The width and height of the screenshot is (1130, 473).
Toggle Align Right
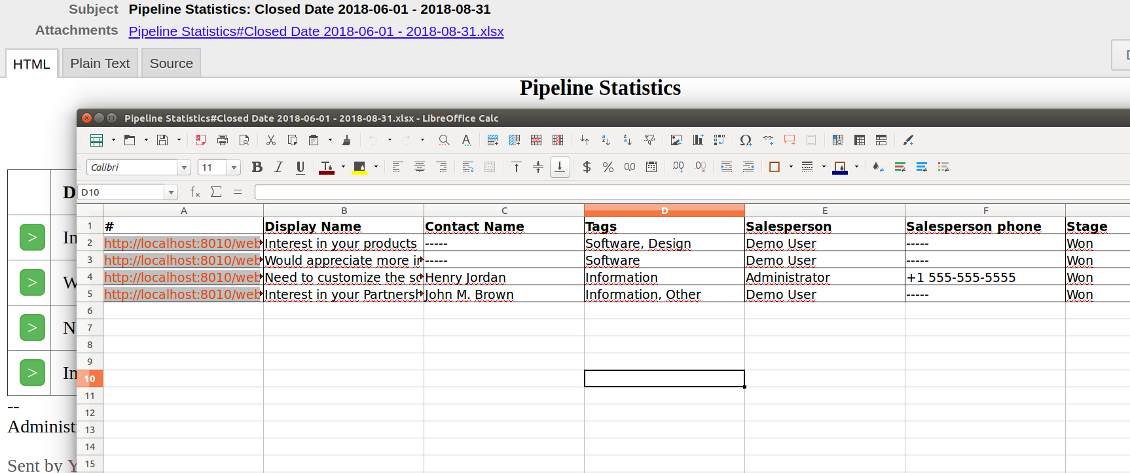coord(441,167)
